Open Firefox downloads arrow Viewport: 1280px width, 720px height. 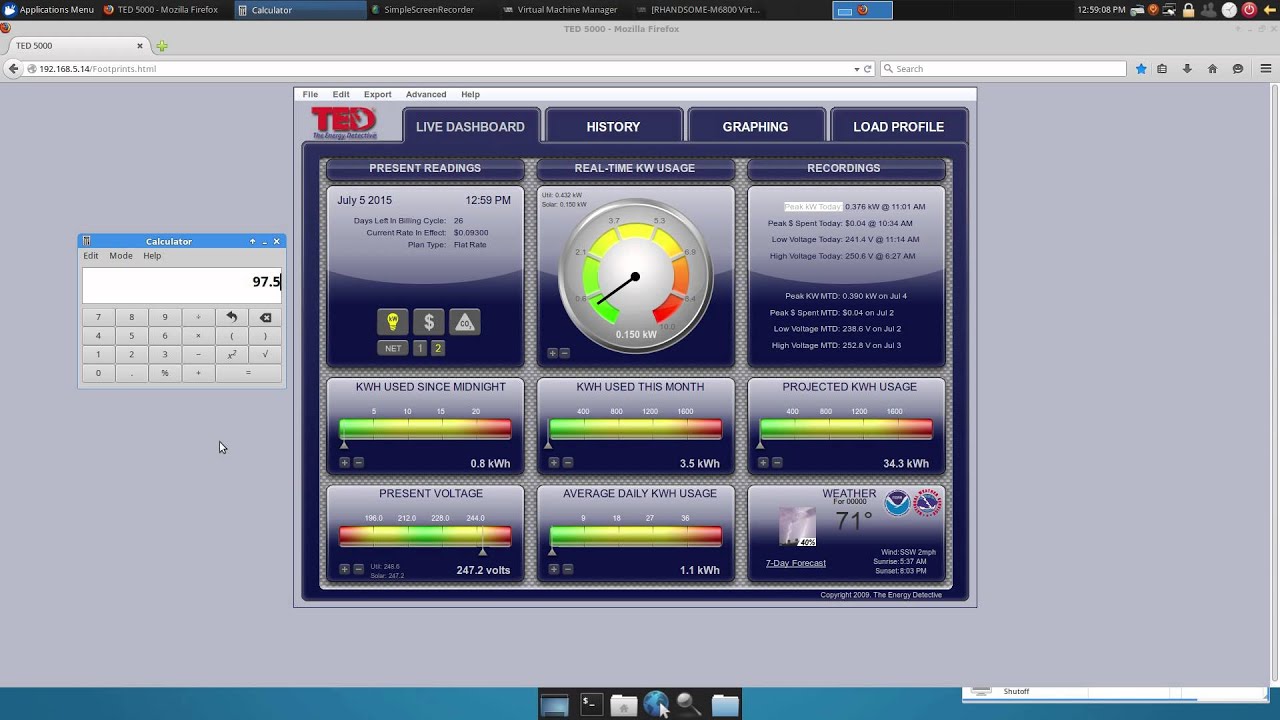point(1187,69)
